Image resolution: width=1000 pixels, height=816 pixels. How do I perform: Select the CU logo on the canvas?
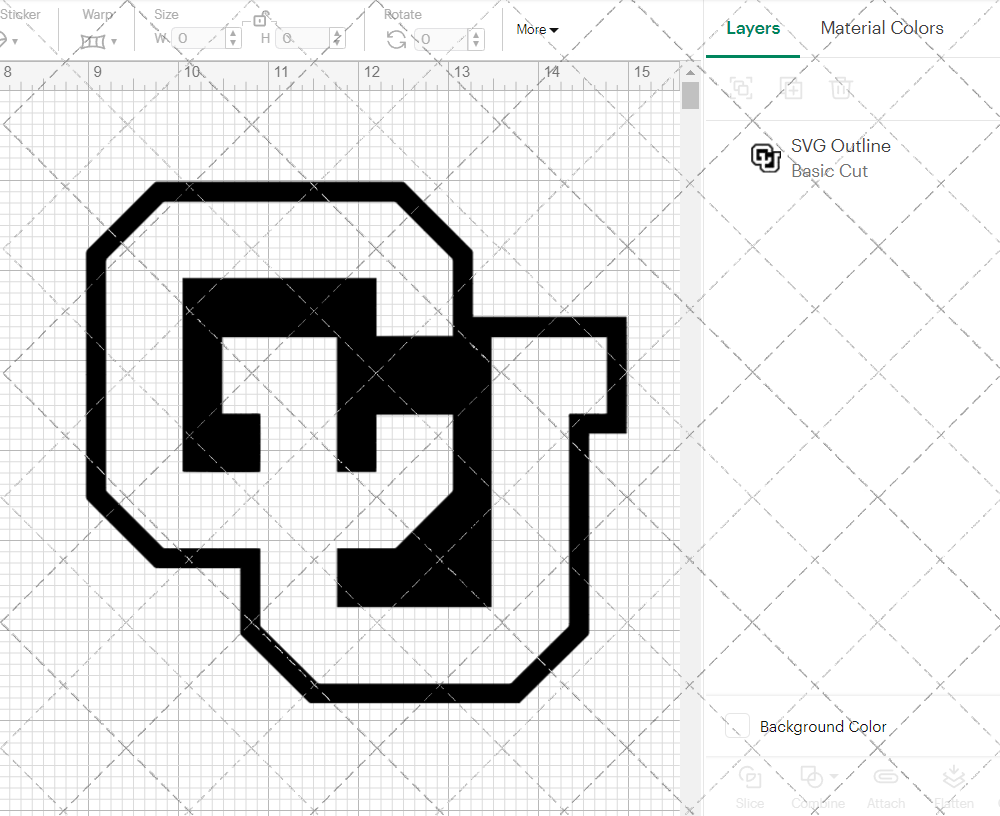click(357, 442)
